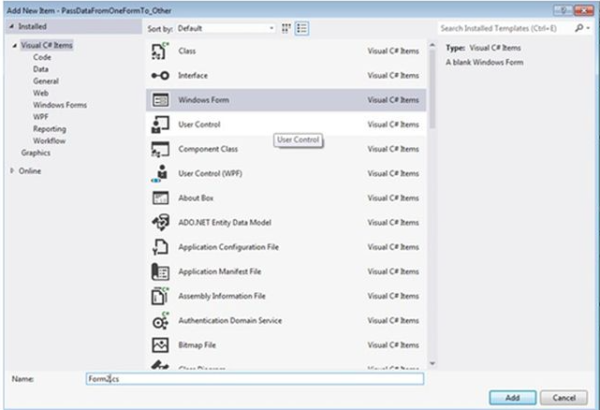Image resolution: width=600 pixels, height=410 pixels.
Task: Select the Interface template icon
Action: click(160, 76)
